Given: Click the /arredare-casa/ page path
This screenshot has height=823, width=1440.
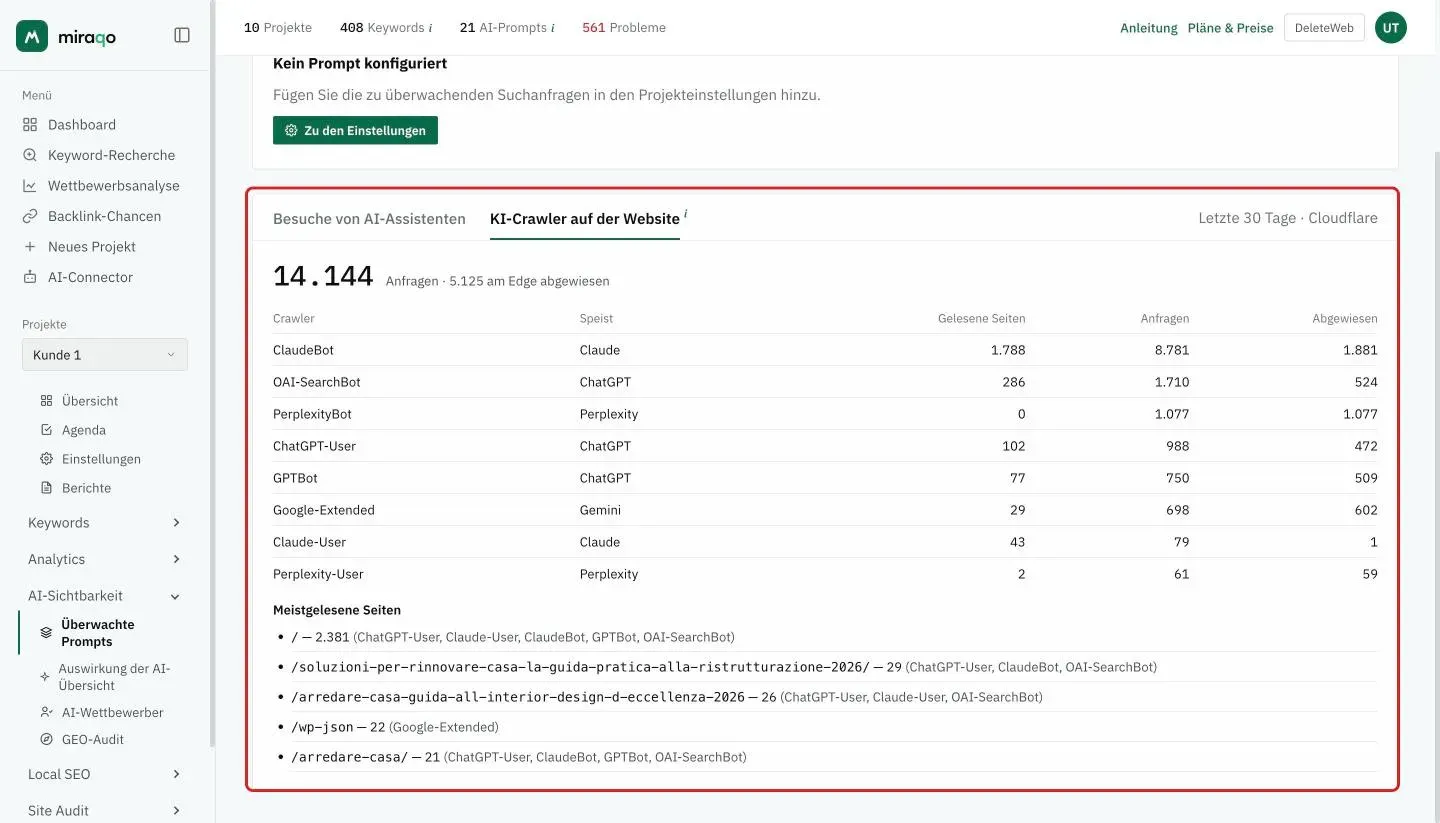Looking at the screenshot, I should tap(349, 757).
